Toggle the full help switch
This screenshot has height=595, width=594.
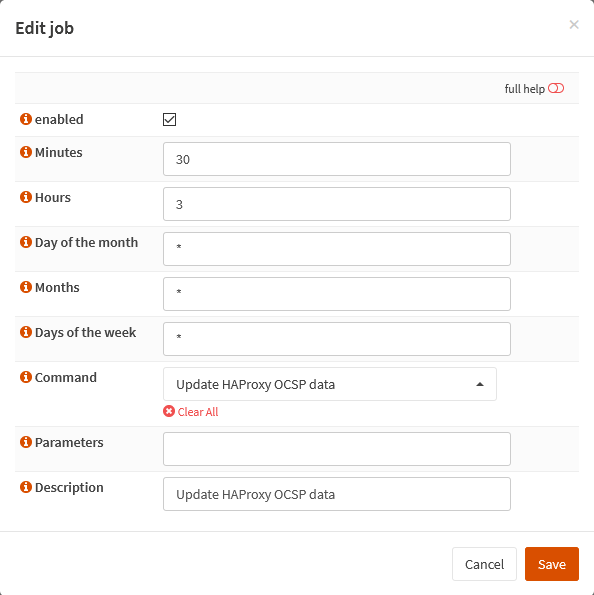(x=556, y=88)
